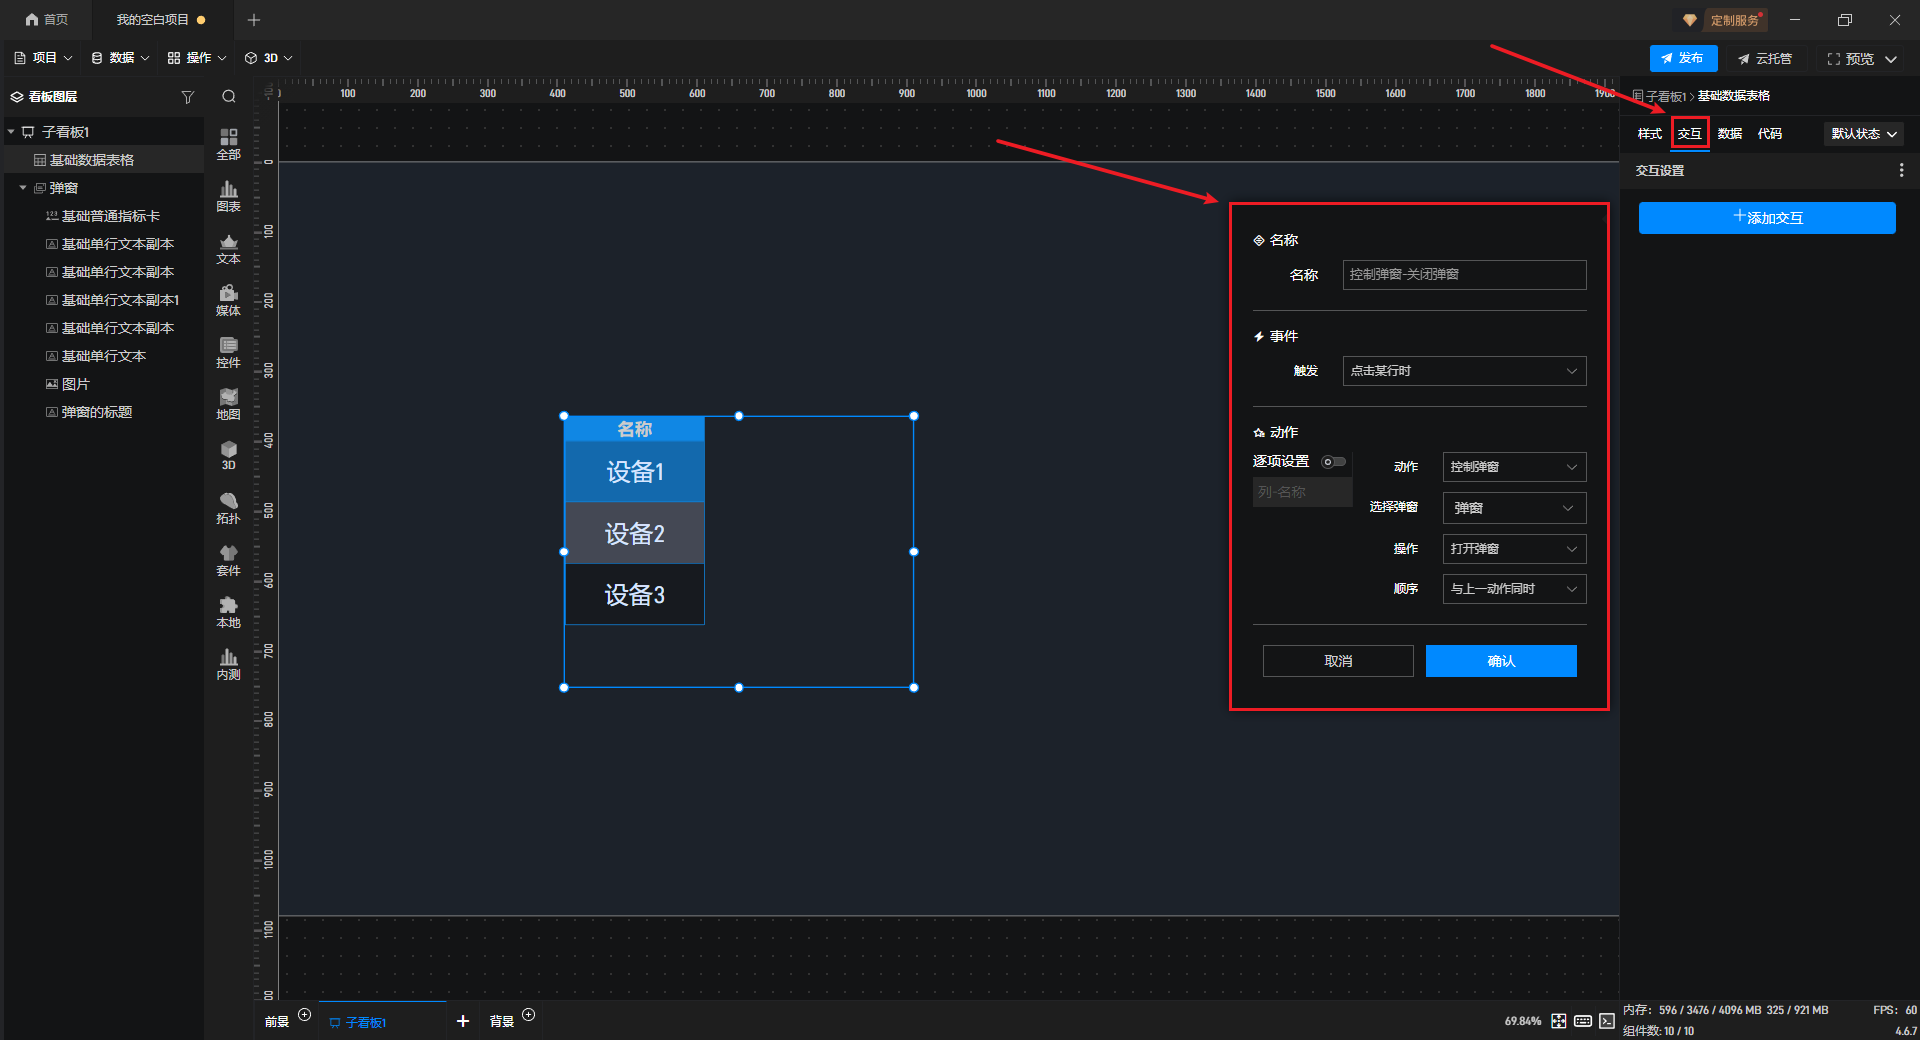The width and height of the screenshot is (1920, 1040).
Task: Open the 触发 event dropdown
Action: 1464,371
